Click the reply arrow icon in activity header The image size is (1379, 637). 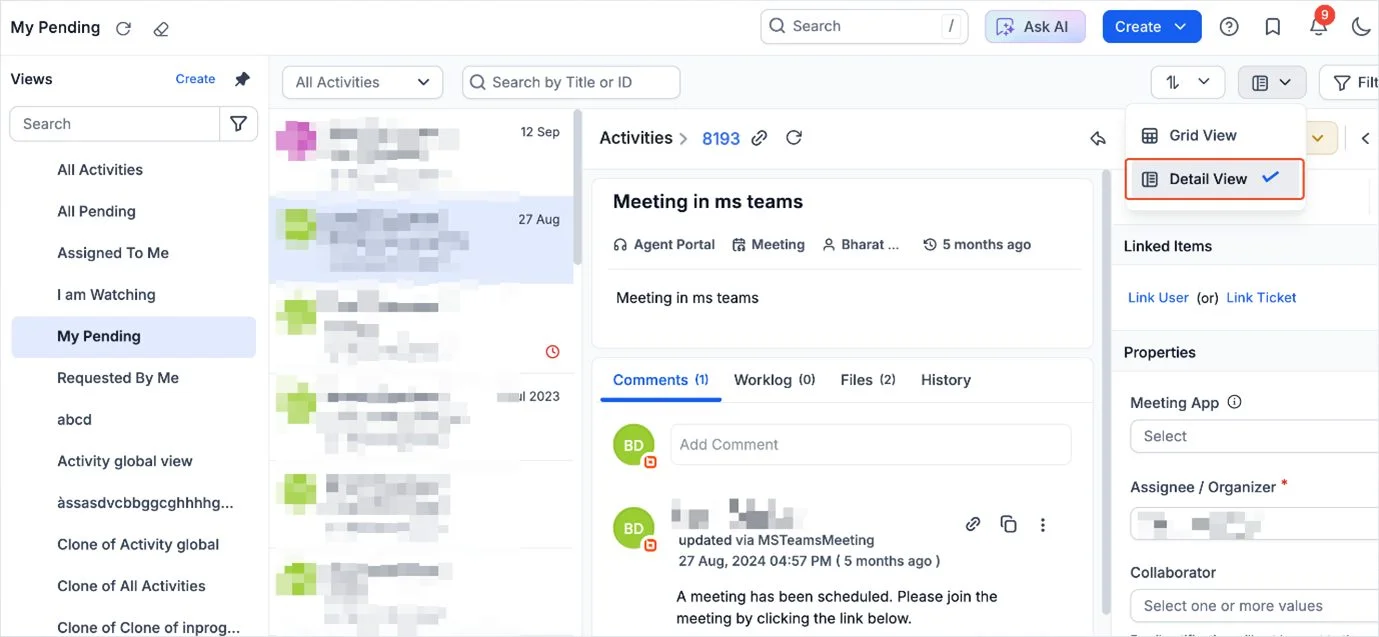[1097, 138]
